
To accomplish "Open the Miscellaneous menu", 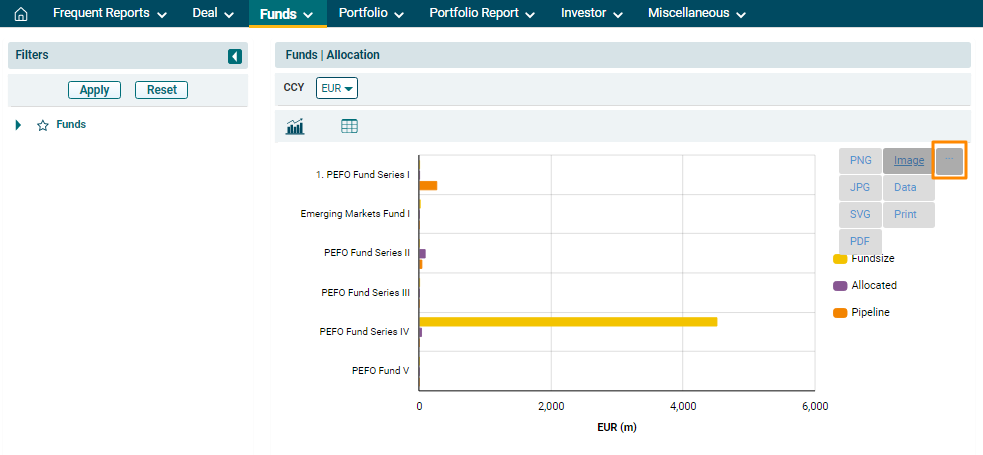I will (696, 14).
